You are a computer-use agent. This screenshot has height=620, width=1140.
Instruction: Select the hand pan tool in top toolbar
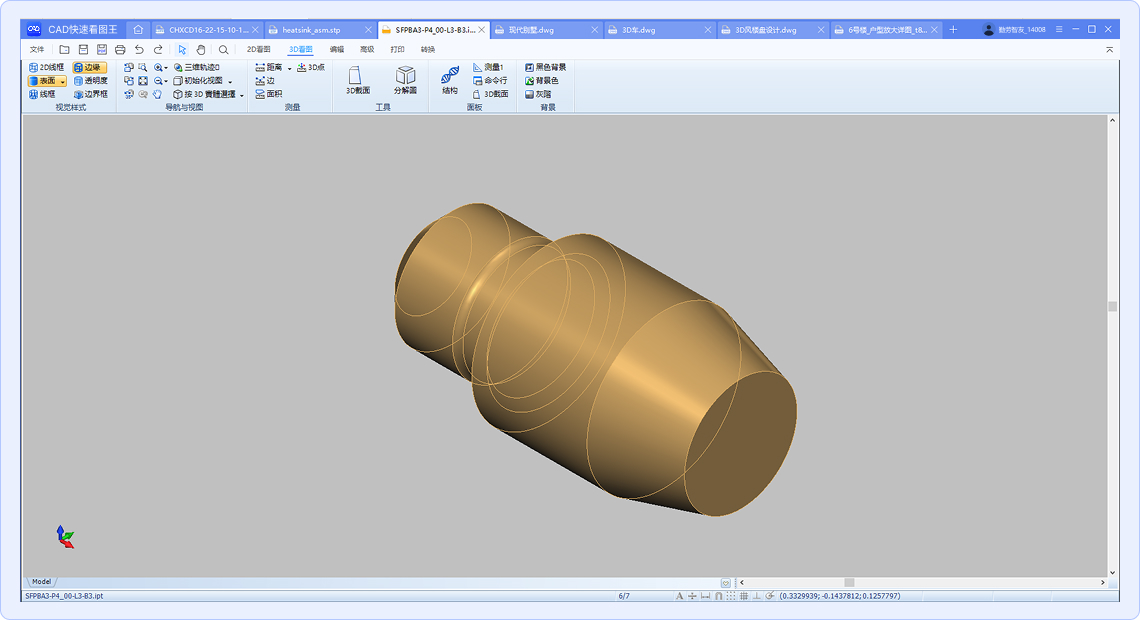[201, 49]
